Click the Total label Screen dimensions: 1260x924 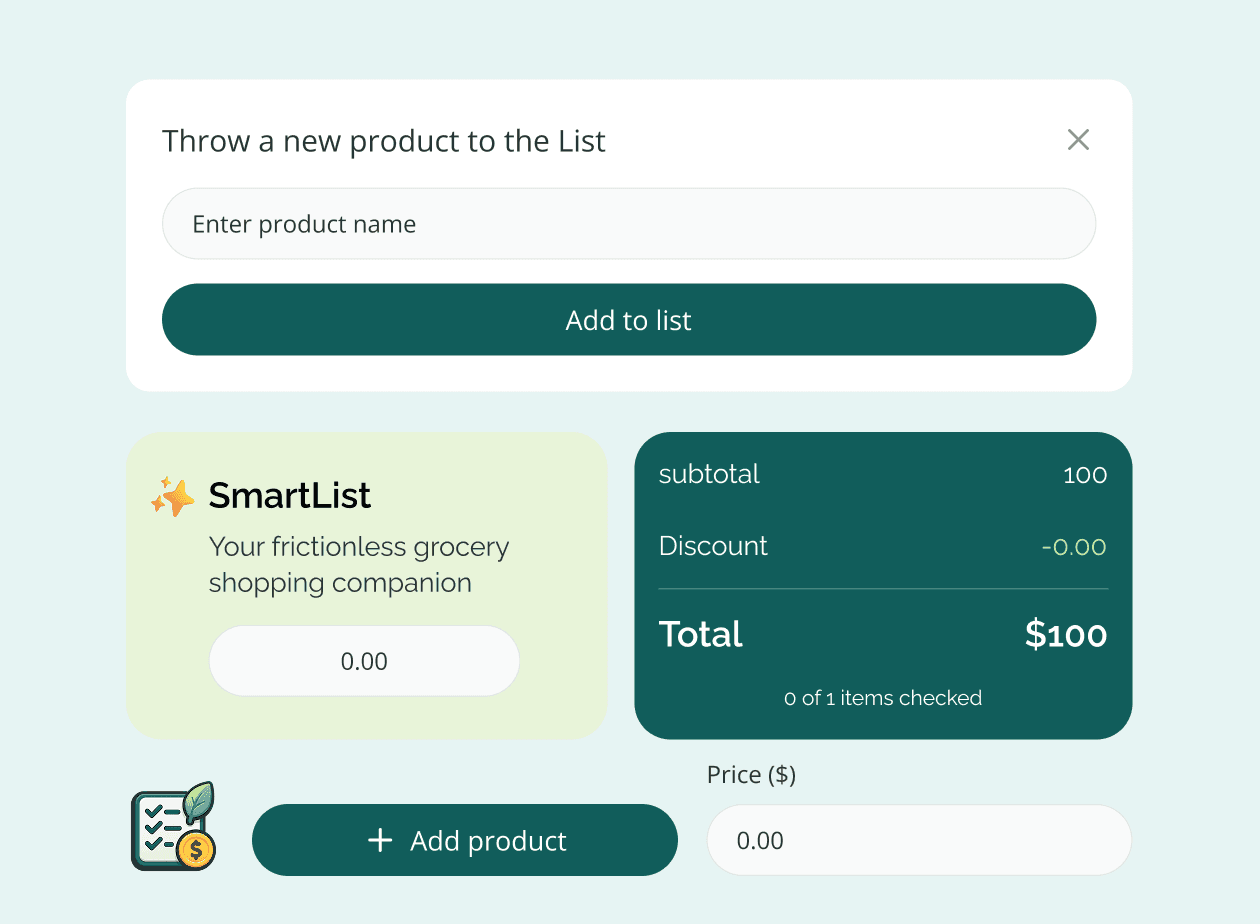click(700, 635)
